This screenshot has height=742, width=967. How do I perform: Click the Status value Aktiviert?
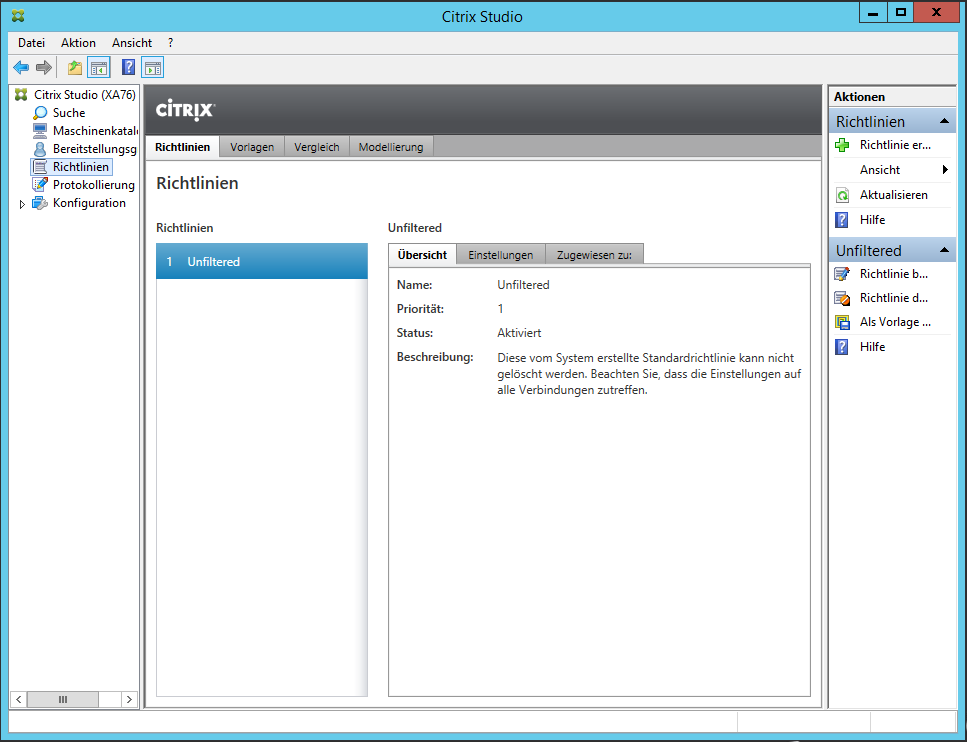pos(519,333)
